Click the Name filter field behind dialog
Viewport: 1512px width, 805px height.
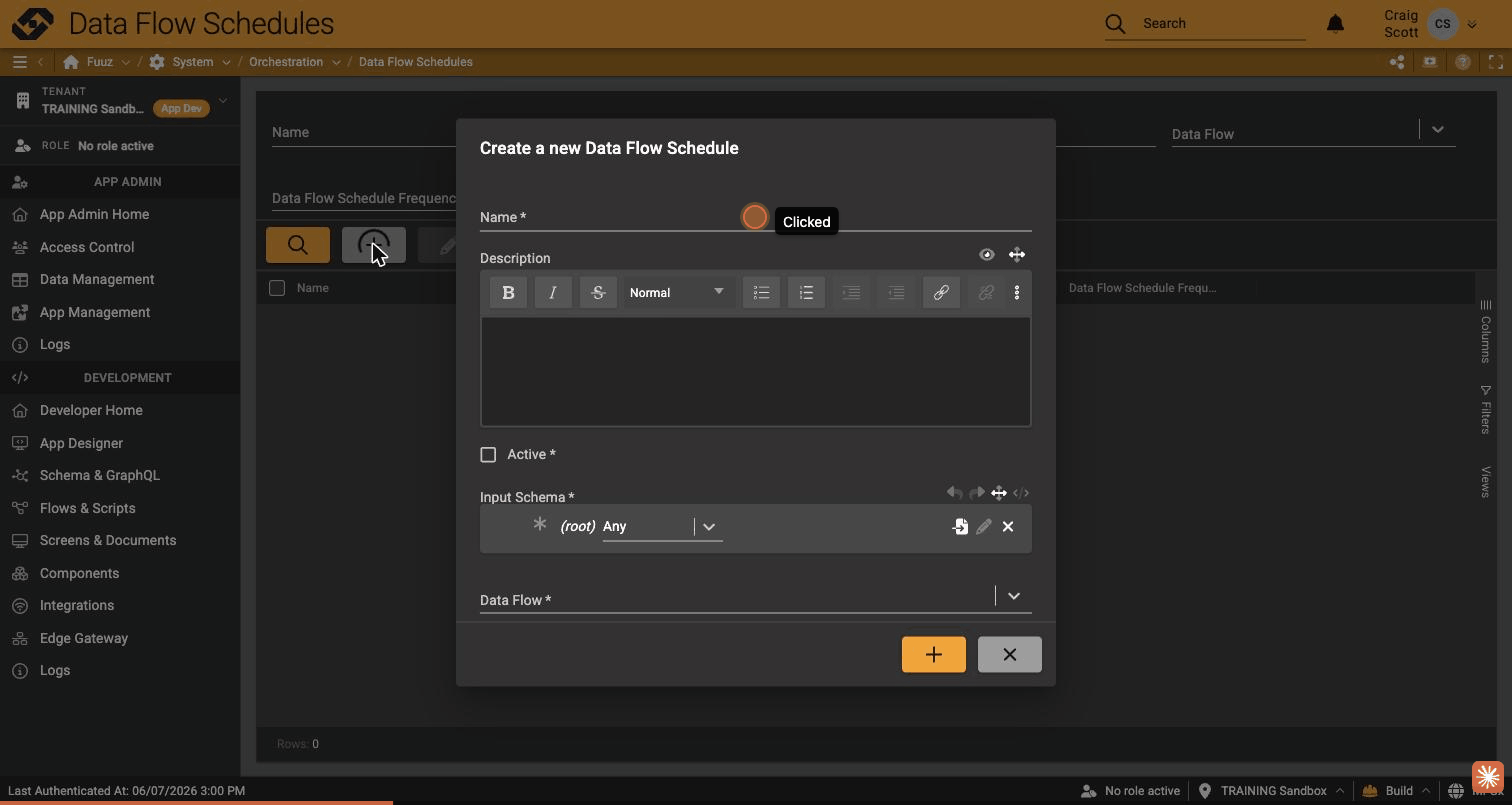coord(364,133)
